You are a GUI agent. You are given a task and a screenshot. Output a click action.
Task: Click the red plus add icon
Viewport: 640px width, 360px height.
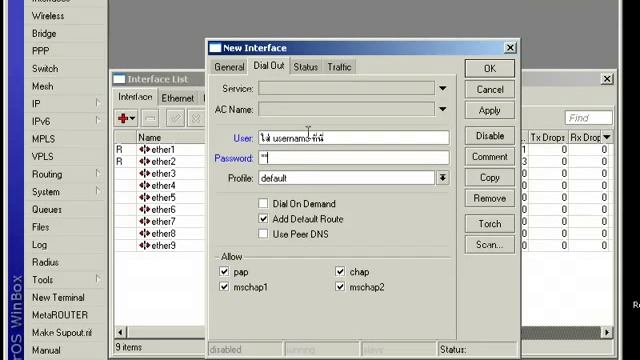tap(122, 118)
